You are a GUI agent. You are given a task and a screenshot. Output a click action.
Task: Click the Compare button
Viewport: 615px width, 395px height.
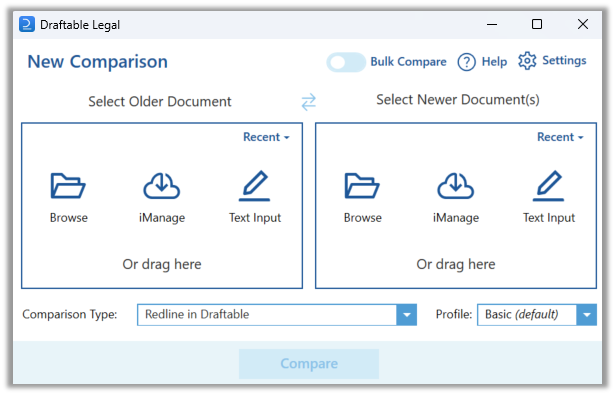(309, 364)
